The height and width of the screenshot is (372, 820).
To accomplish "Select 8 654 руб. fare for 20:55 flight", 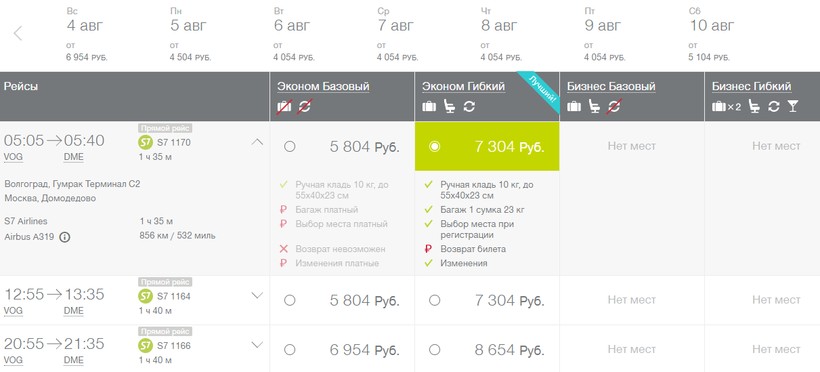I will click(x=434, y=350).
